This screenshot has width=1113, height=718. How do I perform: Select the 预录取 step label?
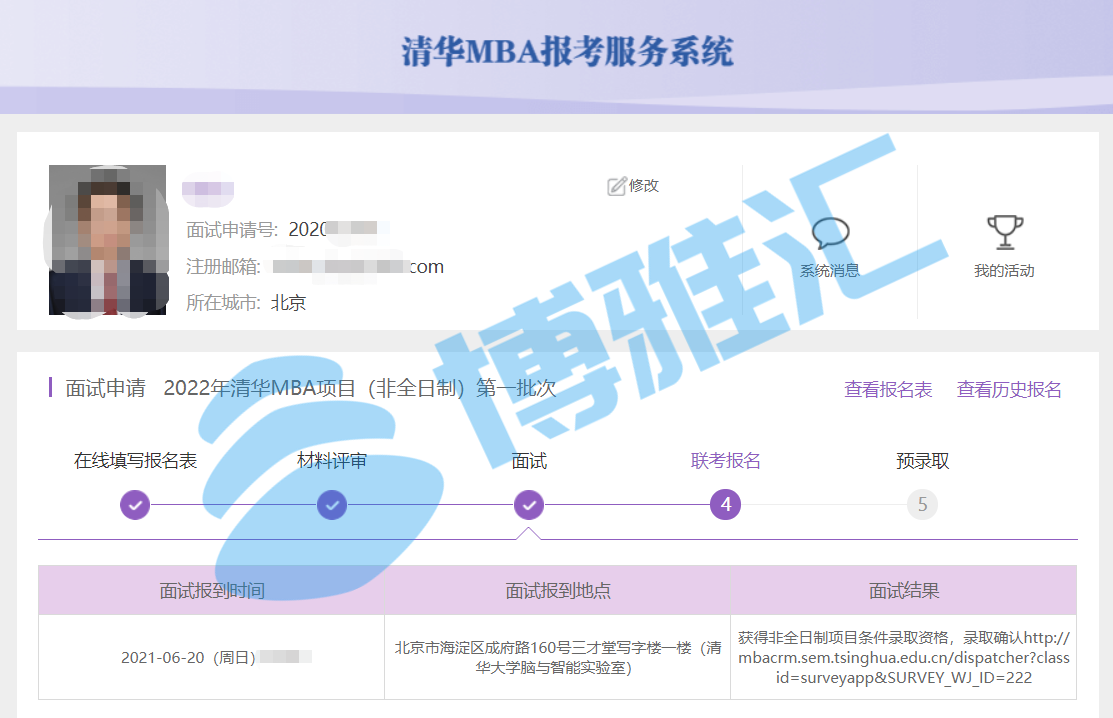[x=922, y=461]
